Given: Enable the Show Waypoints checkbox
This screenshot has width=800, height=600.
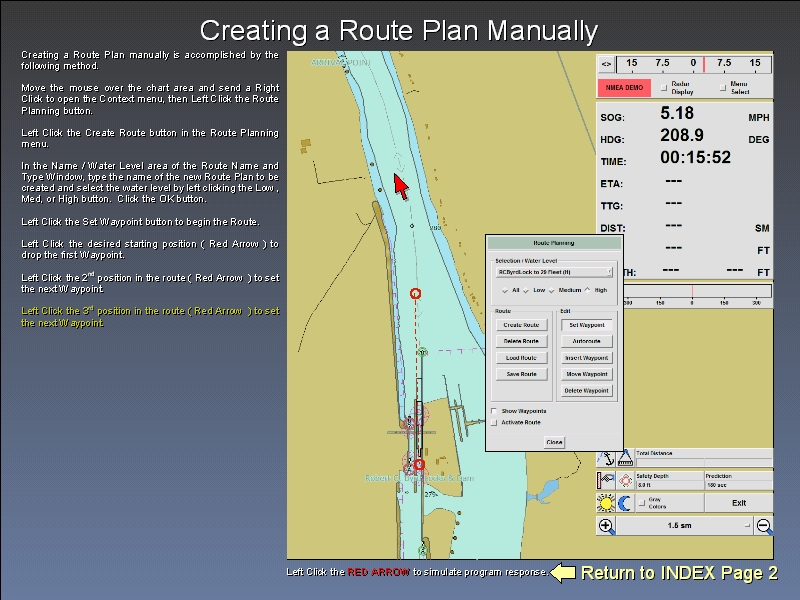Looking at the screenshot, I should 495,411.
